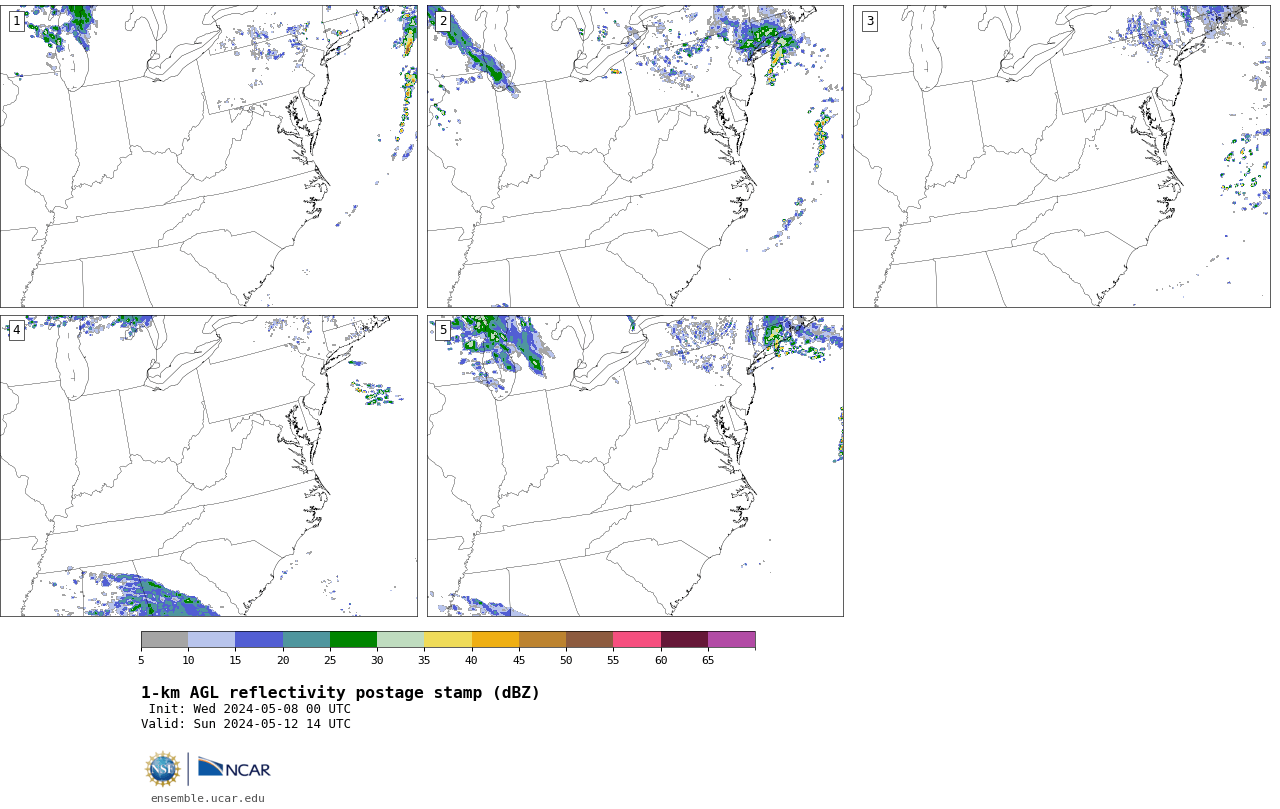Click the ensemble.ucar.edu text
The width and height of the screenshot is (1280, 809).
tap(208, 798)
